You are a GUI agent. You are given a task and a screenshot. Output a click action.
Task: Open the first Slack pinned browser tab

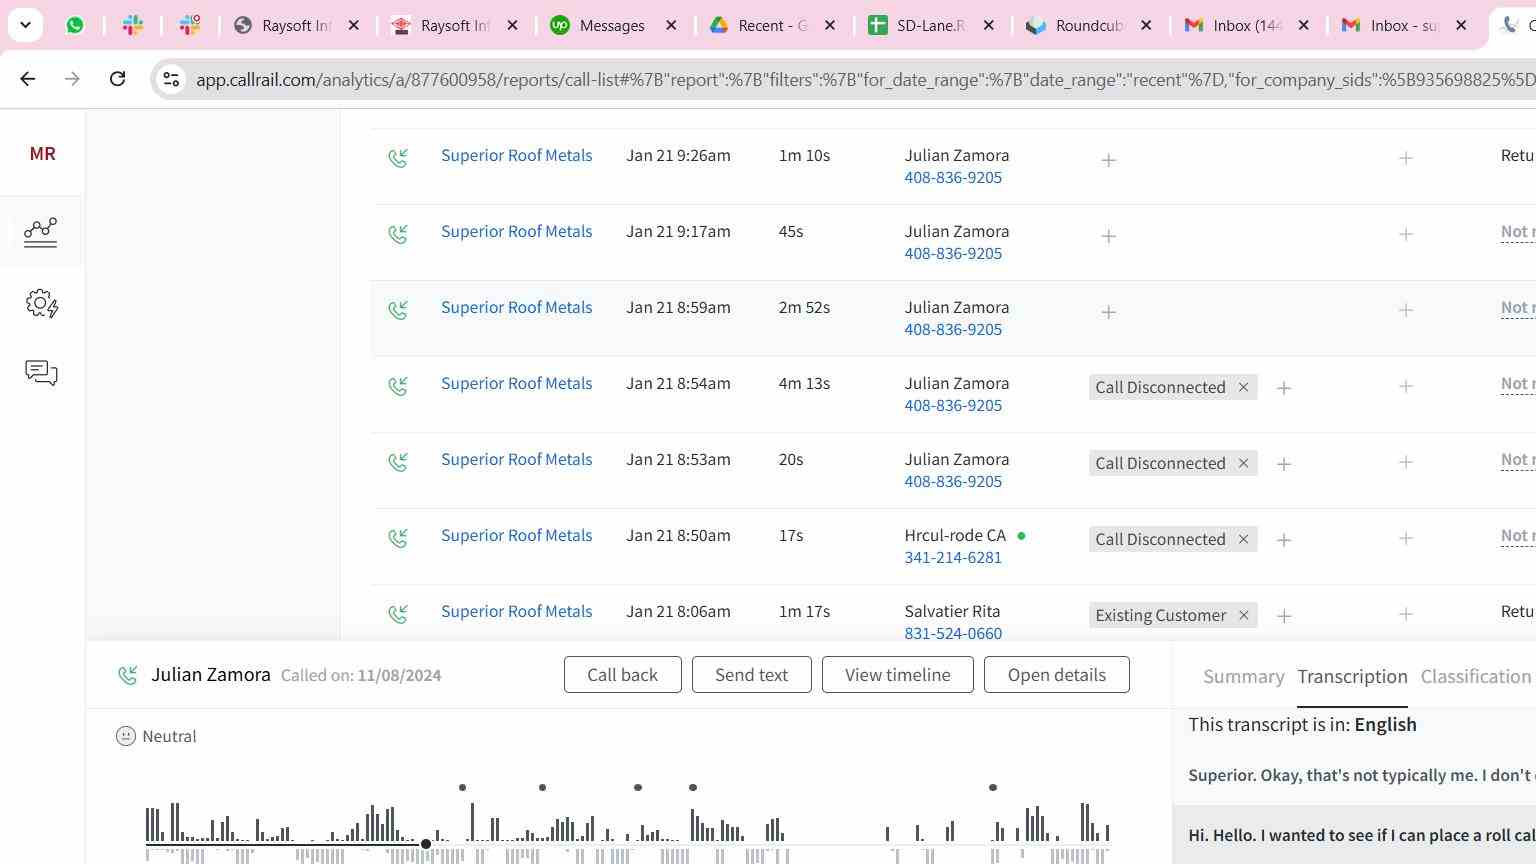pyautogui.click(x=133, y=25)
